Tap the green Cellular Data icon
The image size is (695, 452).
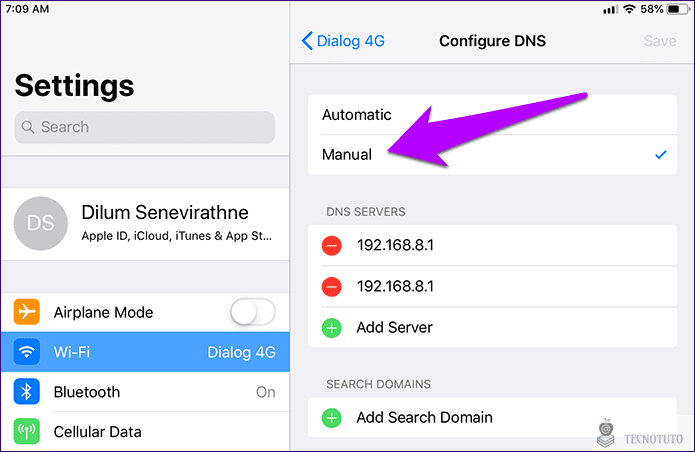(27, 432)
